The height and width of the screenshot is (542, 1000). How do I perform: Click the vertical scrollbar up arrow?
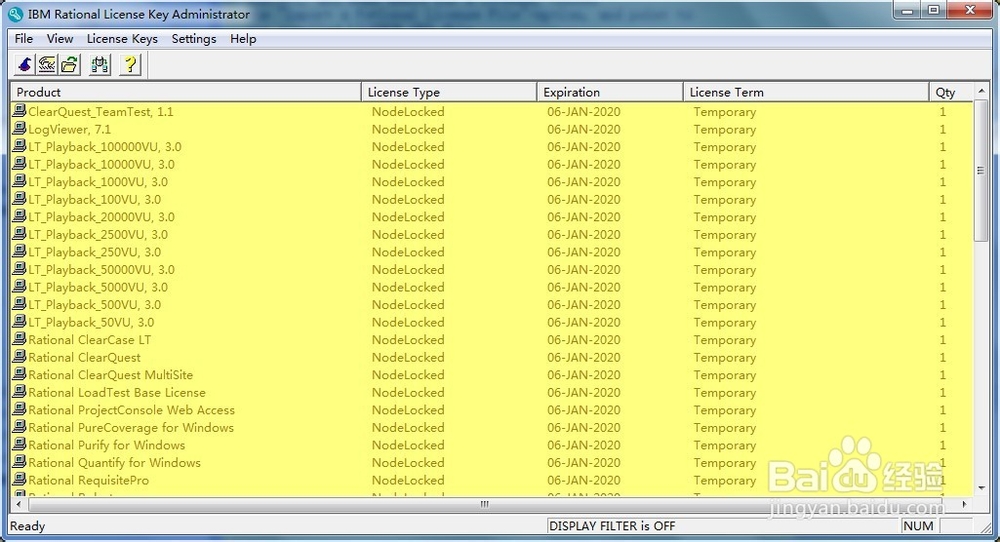click(981, 91)
